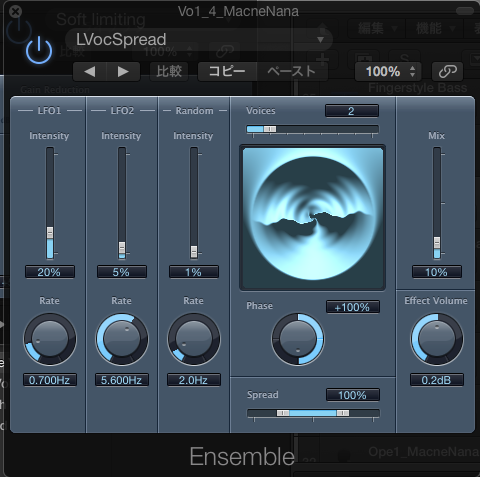This screenshot has height=477, width=480.
Task: Close the plugin window with the X button
Action: pos(15,12)
